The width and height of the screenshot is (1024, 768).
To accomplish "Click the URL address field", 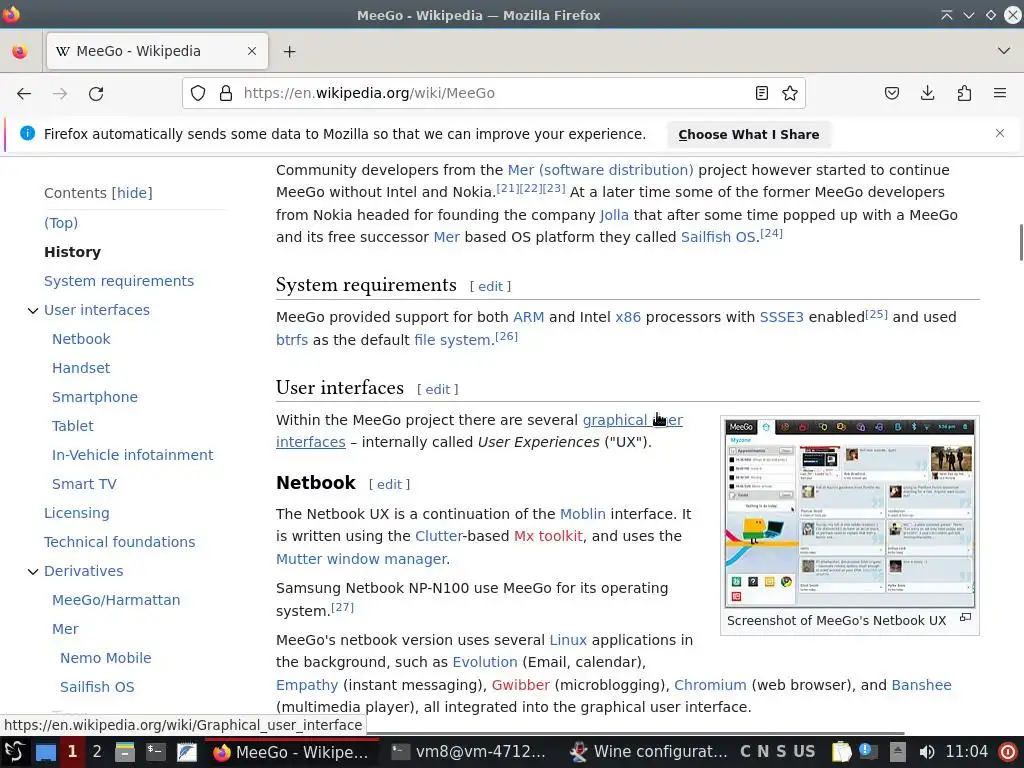I will 496,93.
